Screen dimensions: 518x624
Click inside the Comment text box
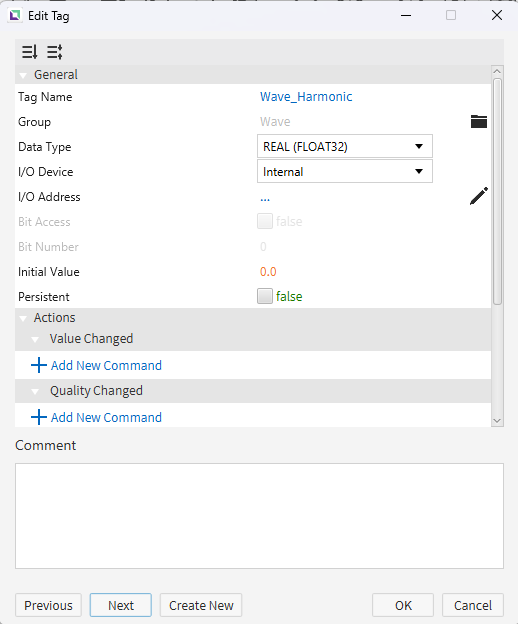click(x=259, y=516)
